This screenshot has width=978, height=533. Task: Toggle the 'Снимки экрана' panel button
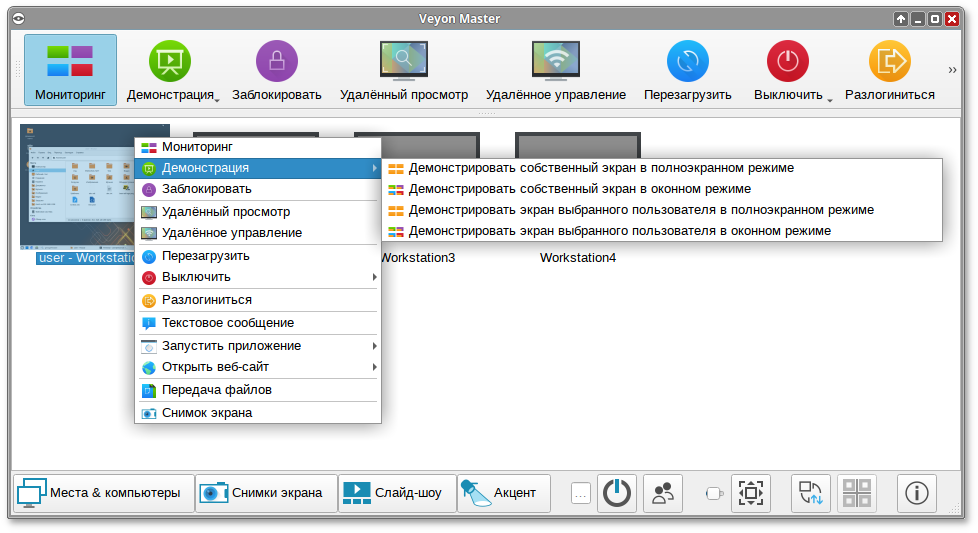[x=264, y=493]
